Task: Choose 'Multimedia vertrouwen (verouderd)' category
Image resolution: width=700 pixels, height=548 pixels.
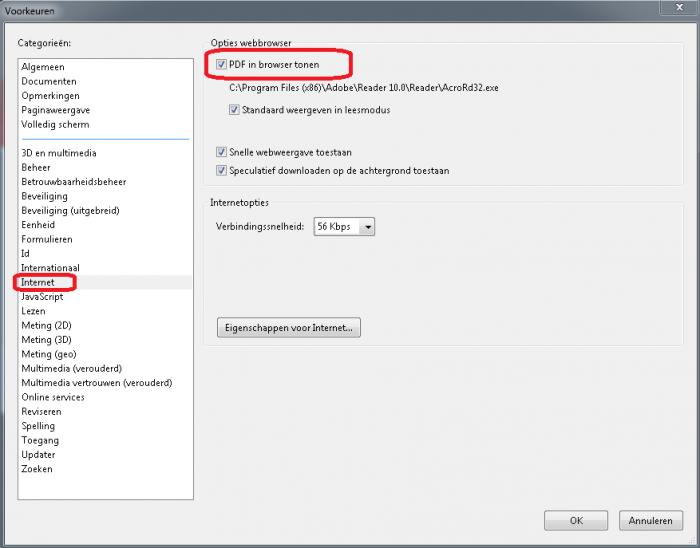Action: pyautogui.click(x=97, y=382)
